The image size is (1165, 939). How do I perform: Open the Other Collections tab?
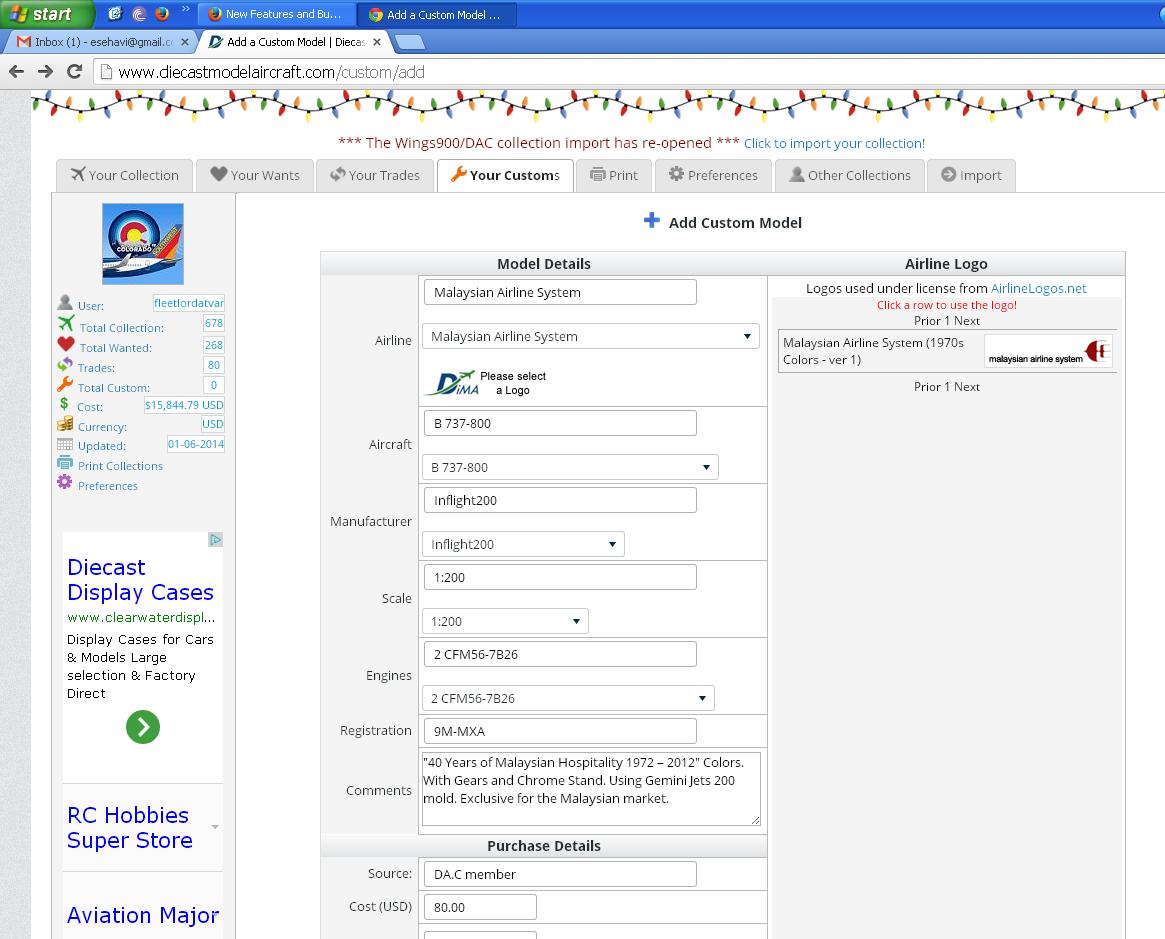point(850,175)
